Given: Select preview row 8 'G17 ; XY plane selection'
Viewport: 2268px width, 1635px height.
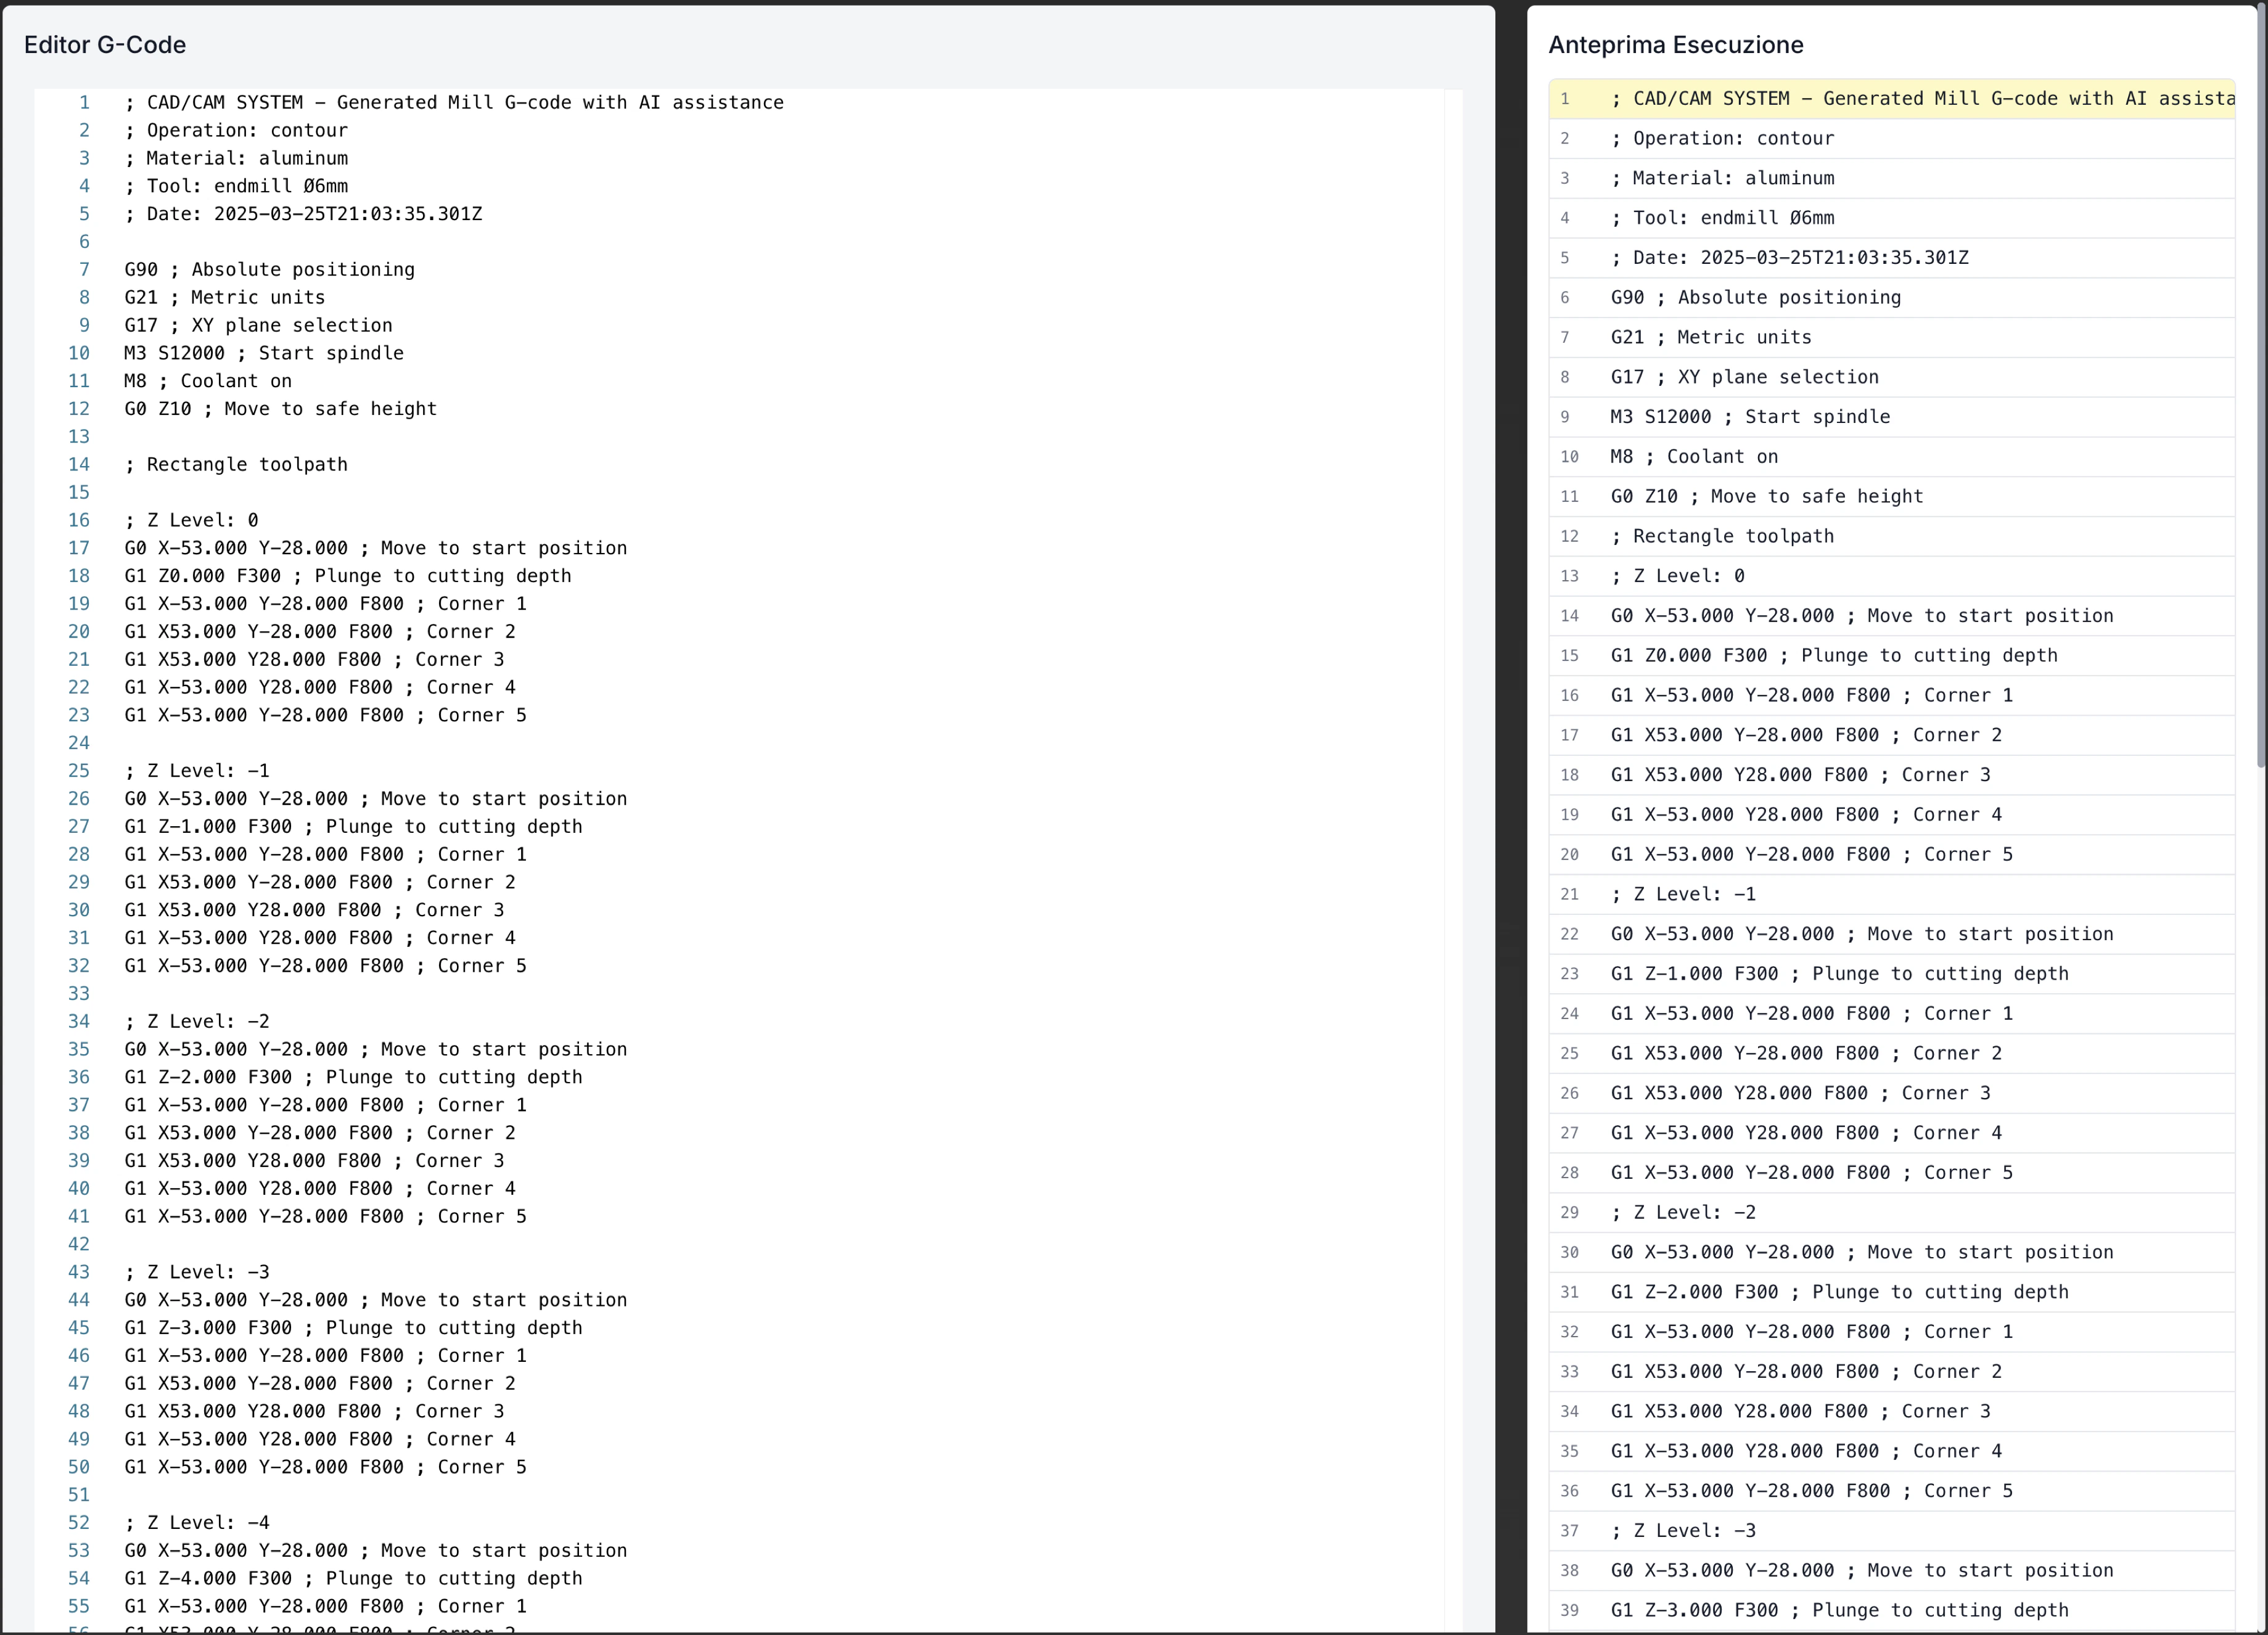Looking at the screenshot, I should pos(1891,377).
